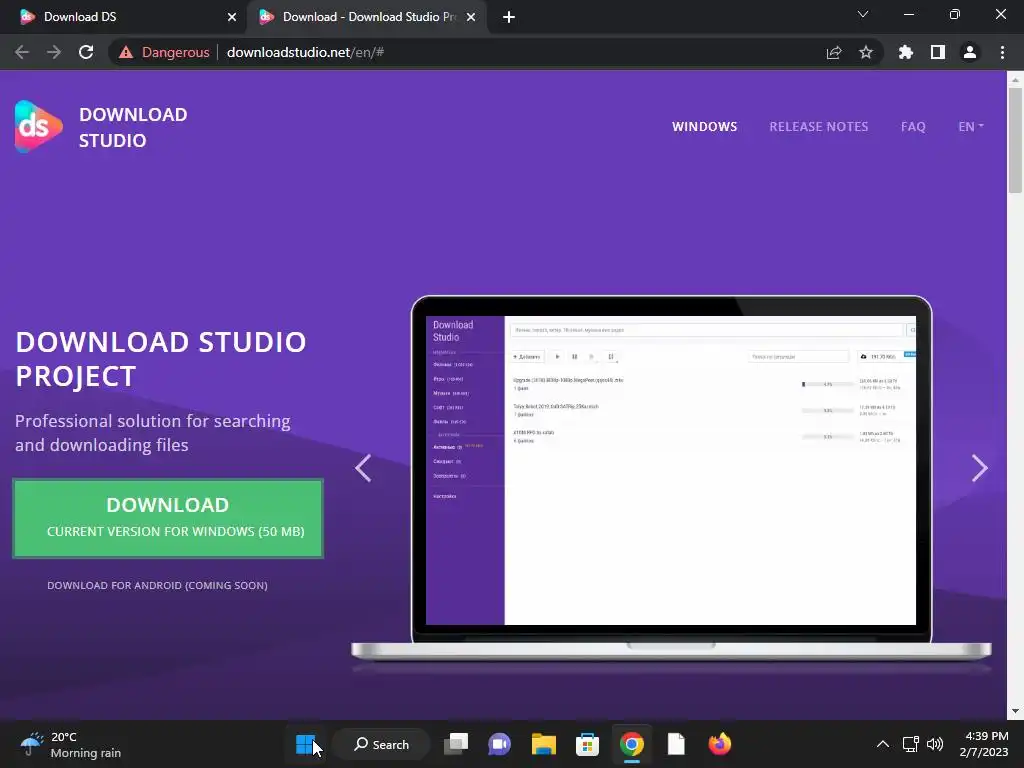Open the Teams Chat taskbar icon

(500, 744)
